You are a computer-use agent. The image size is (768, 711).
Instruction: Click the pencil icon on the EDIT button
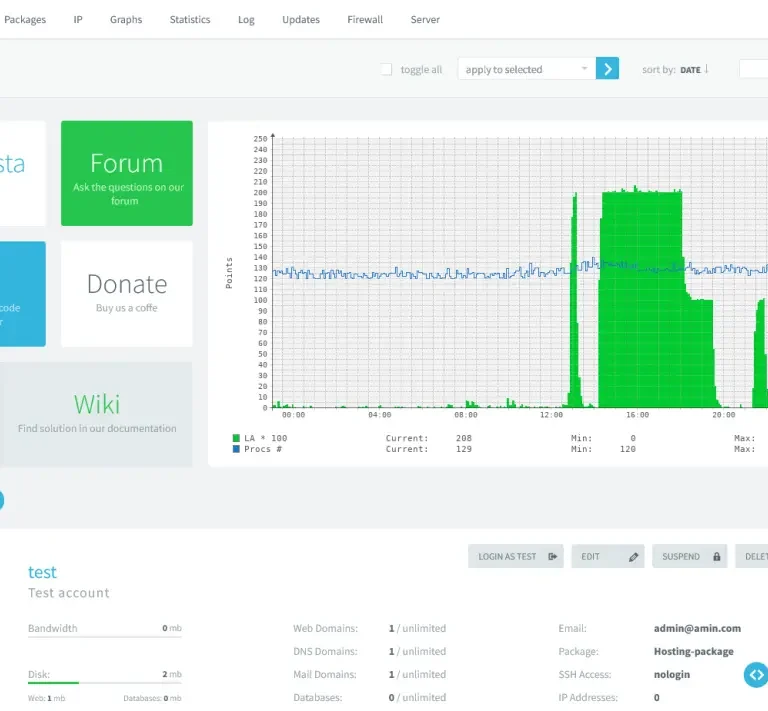click(634, 557)
